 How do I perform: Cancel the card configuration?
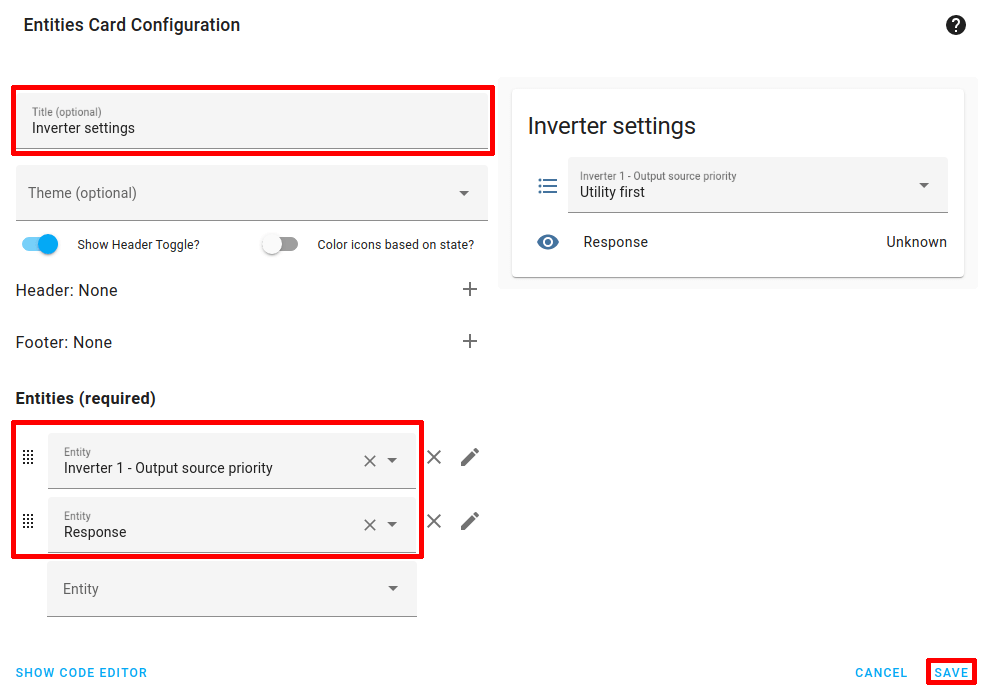[x=880, y=672]
